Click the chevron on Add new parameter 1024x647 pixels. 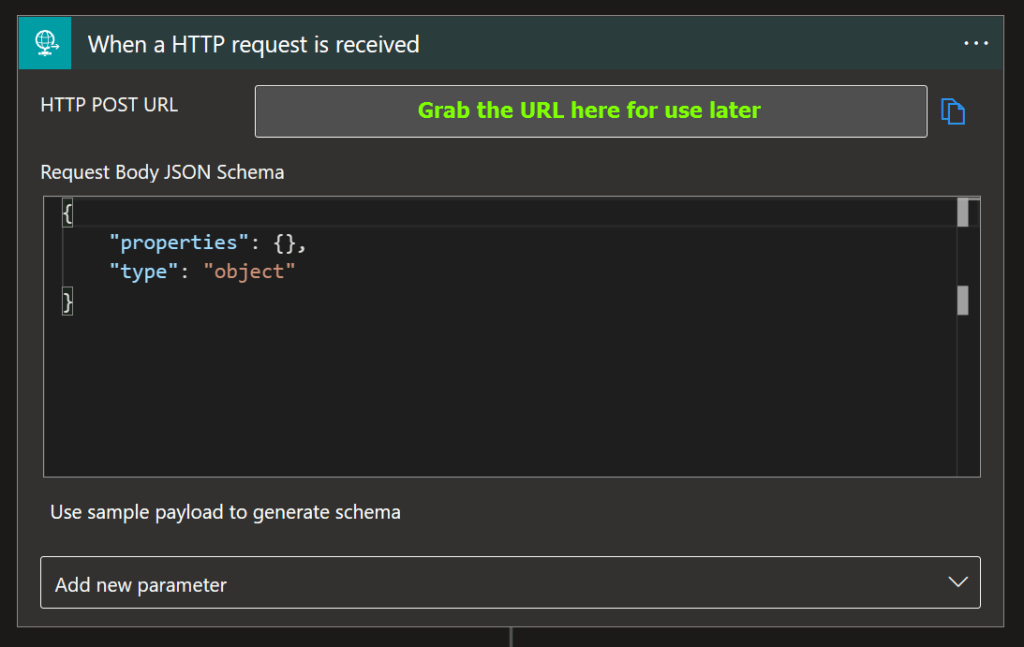click(957, 583)
